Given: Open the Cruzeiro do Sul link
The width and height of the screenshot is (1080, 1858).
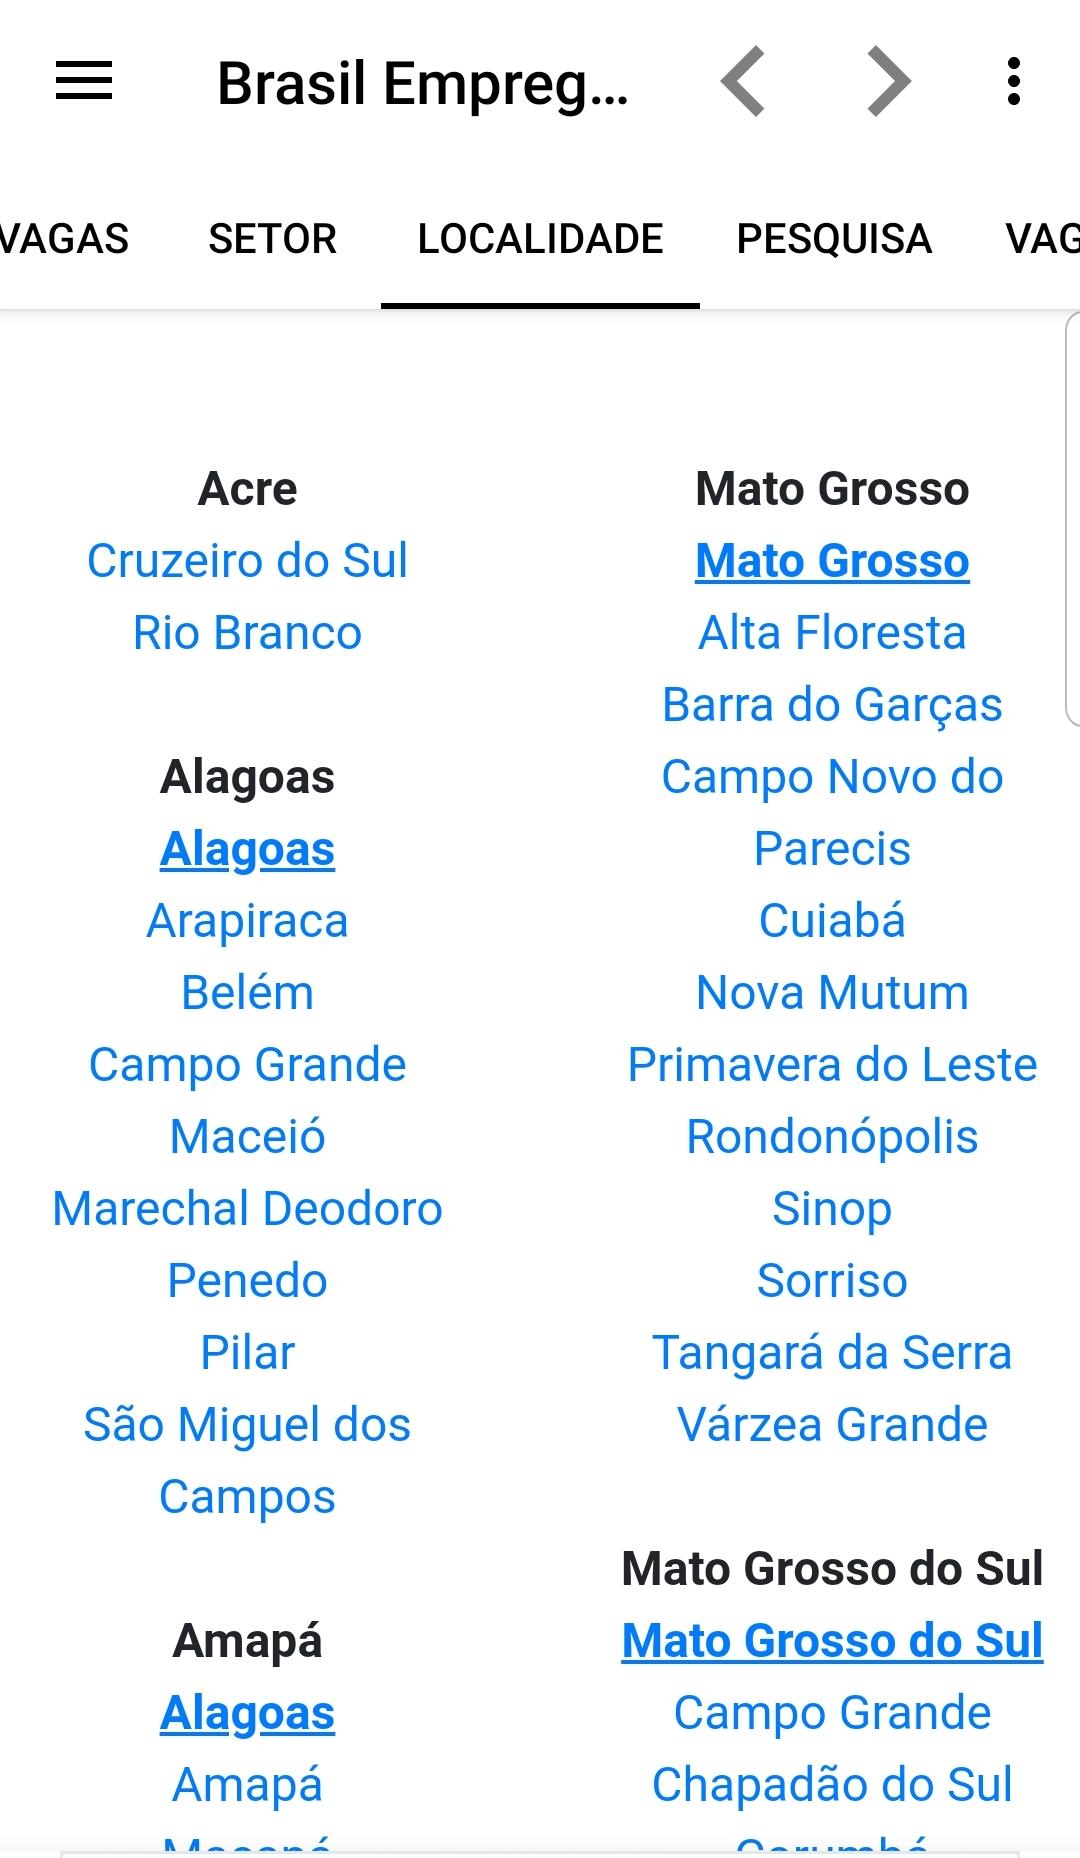Looking at the screenshot, I should (247, 561).
